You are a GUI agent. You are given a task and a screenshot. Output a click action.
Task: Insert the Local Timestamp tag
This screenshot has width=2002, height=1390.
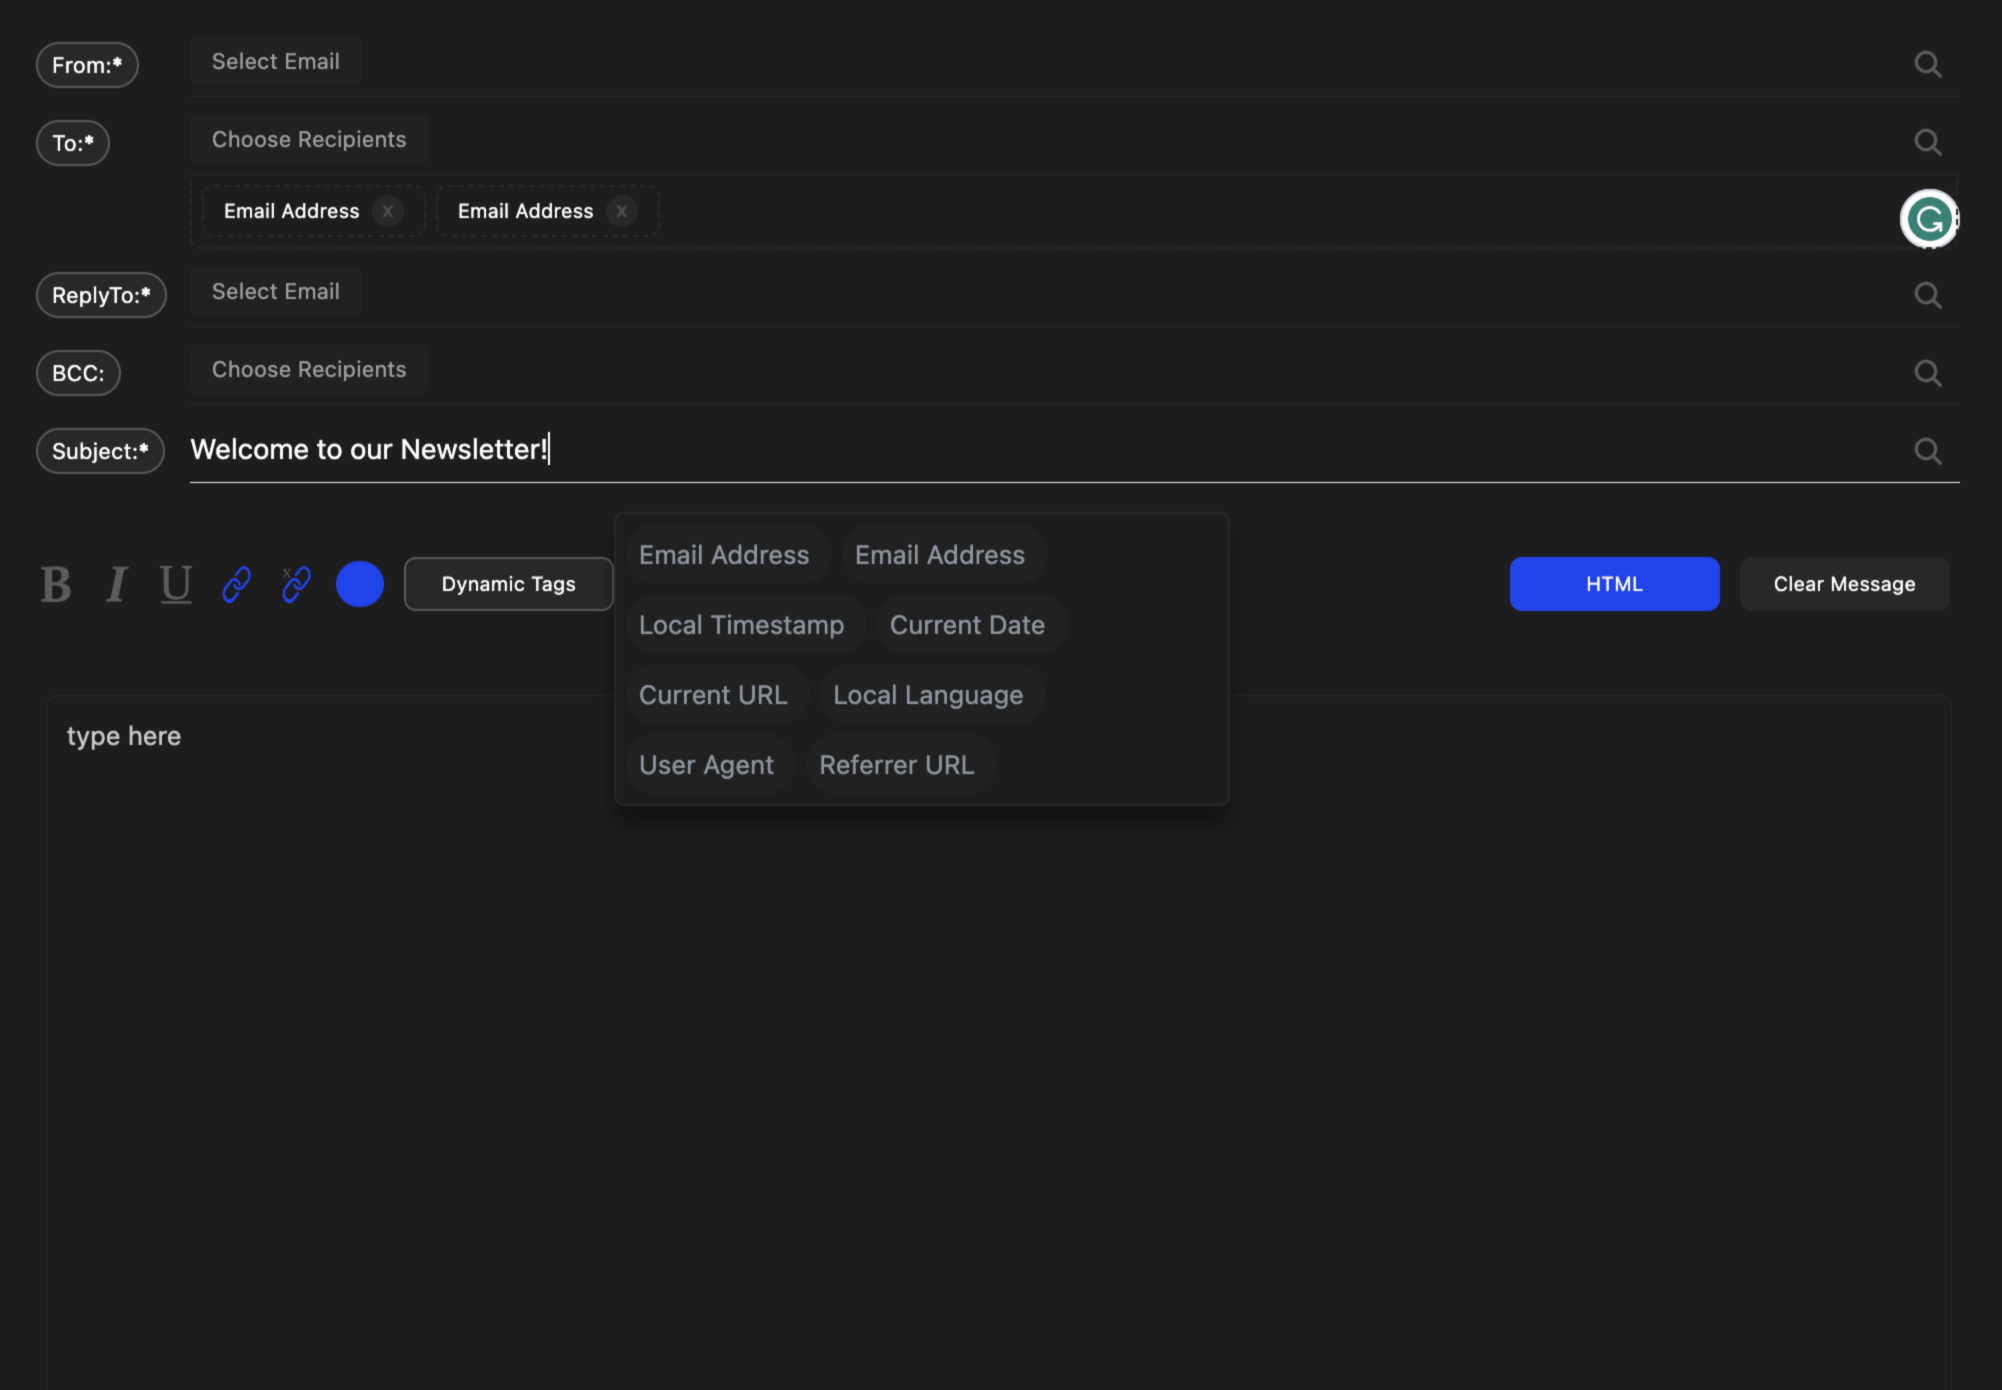(x=741, y=625)
